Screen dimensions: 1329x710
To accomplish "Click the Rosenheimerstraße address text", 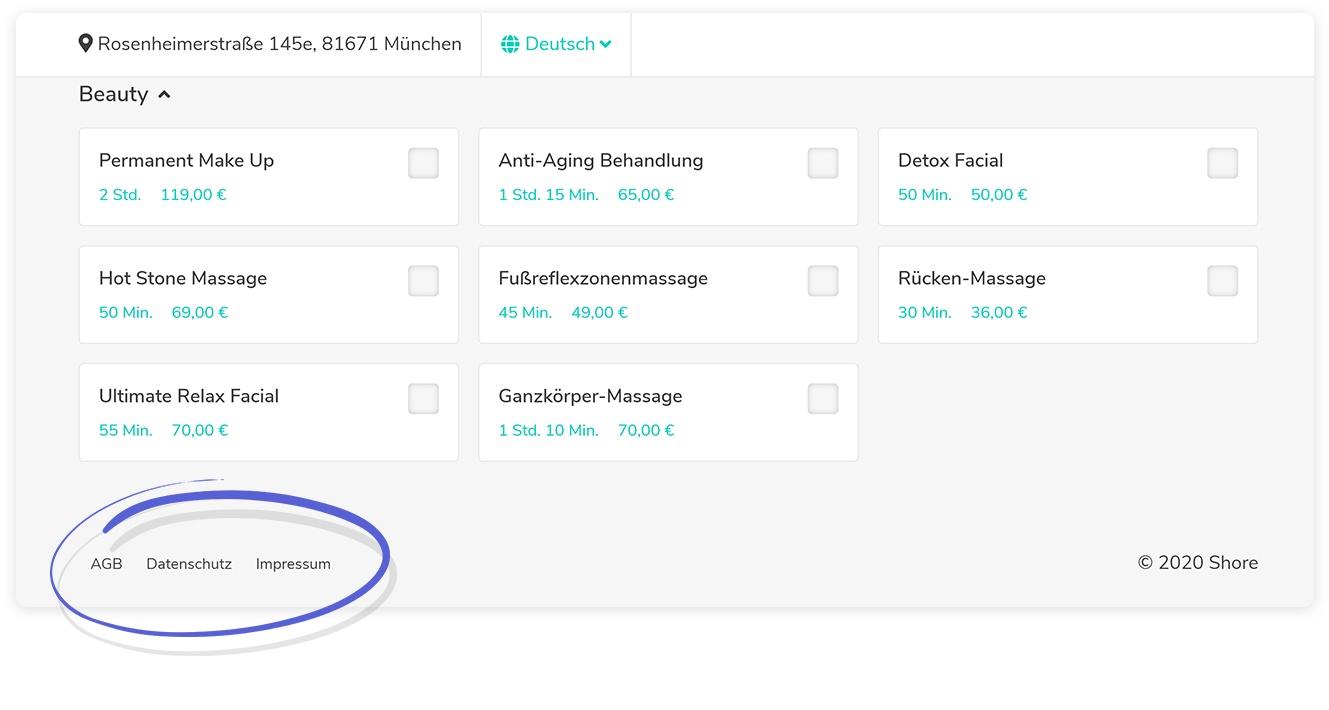I will [279, 44].
